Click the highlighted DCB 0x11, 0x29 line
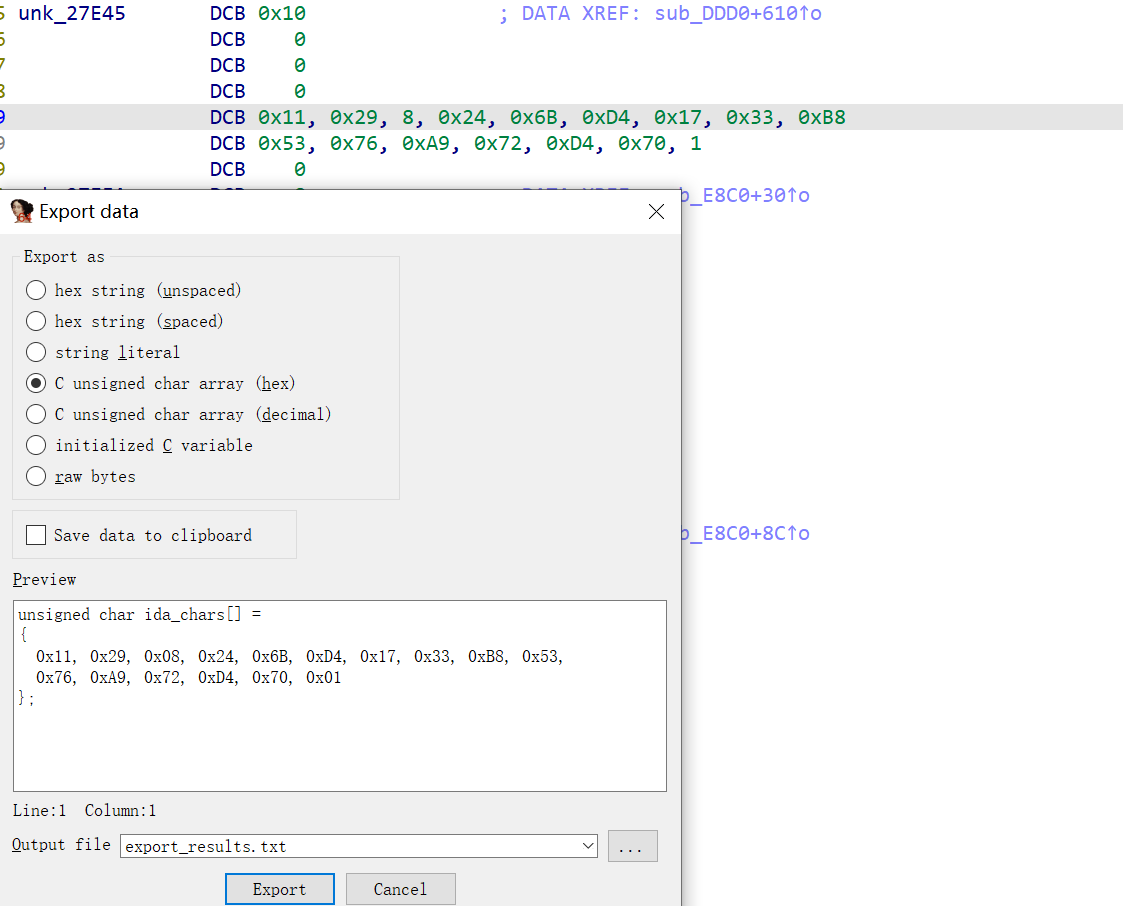1123x906 pixels. (550, 118)
